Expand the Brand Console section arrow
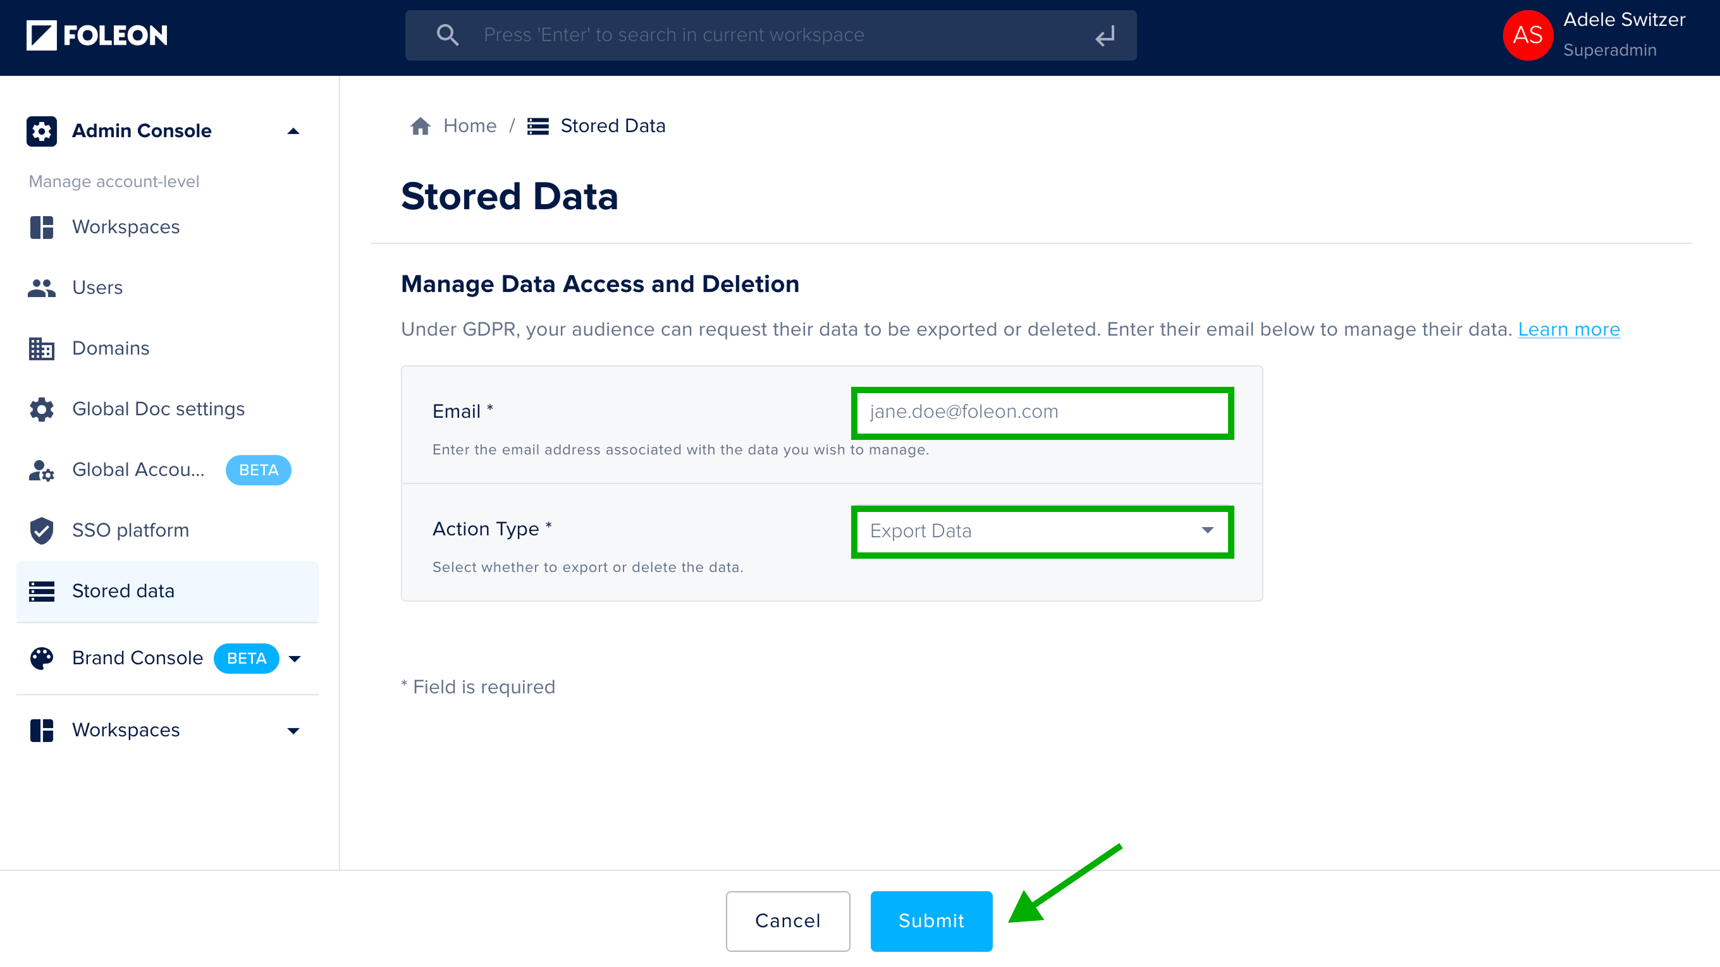 pyautogui.click(x=295, y=659)
